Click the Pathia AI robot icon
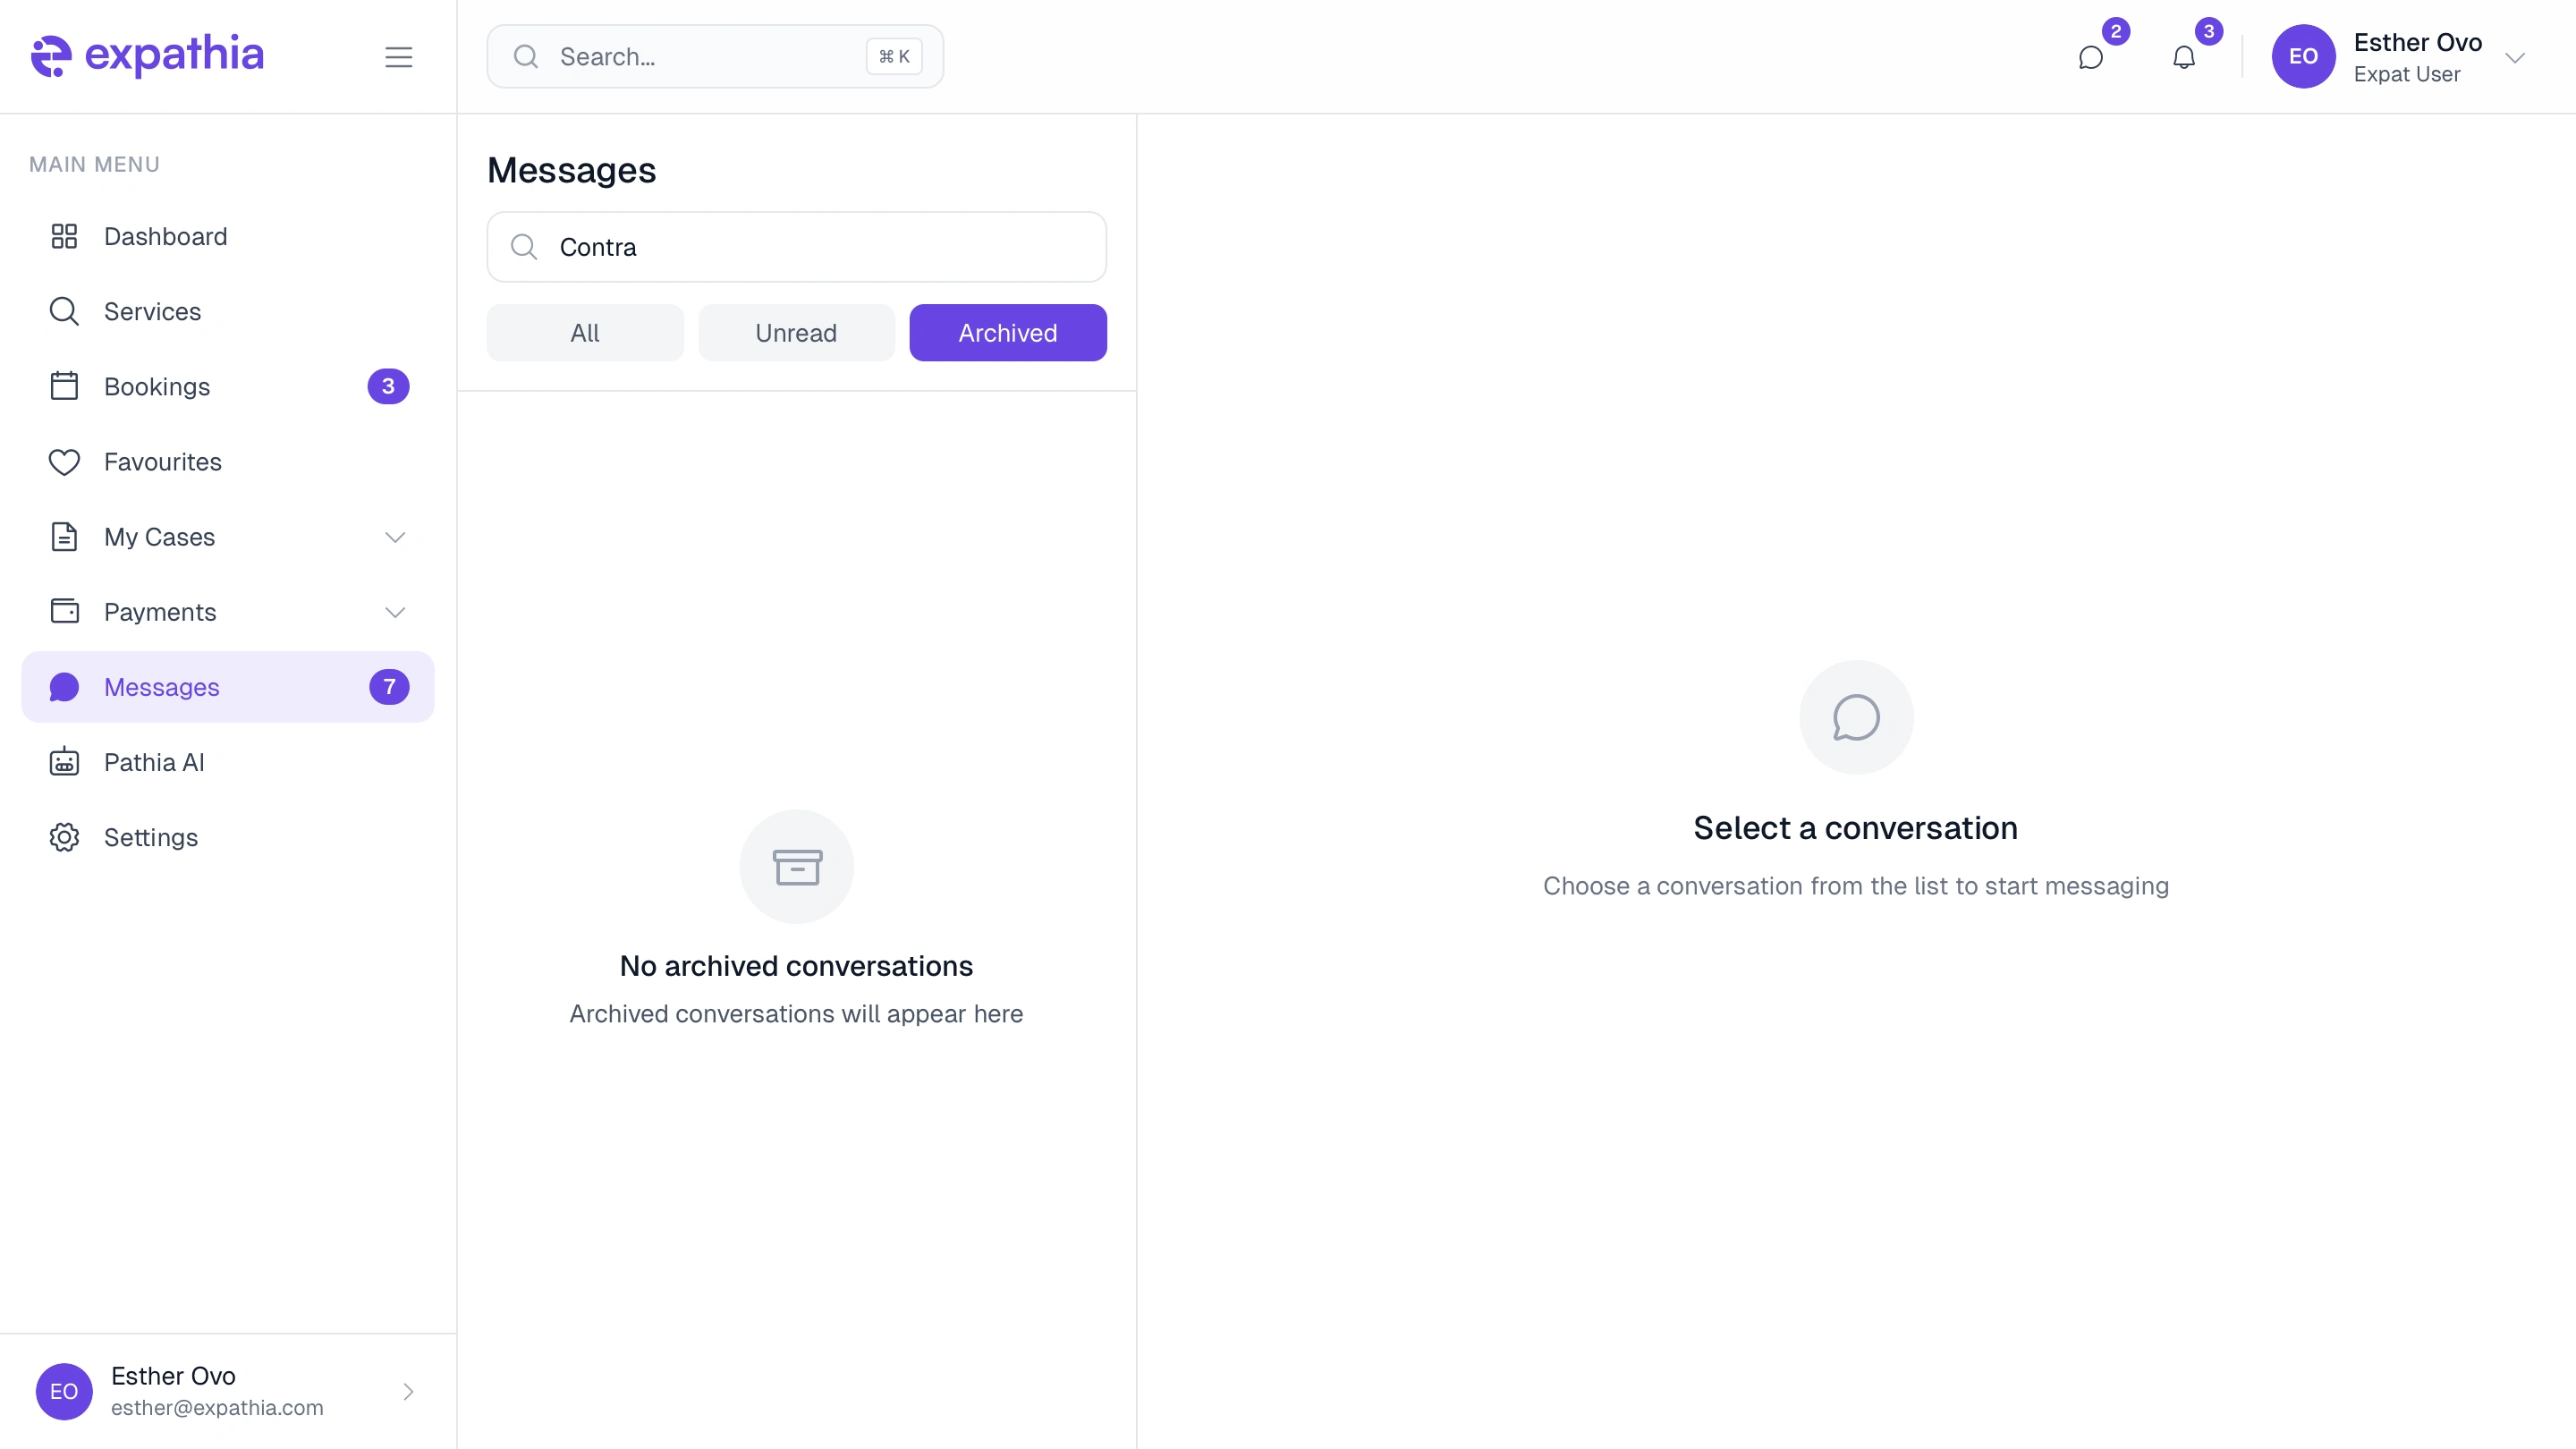Image resolution: width=2576 pixels, height=1449 pixels. pyautogui.click(x=64, y=762)
